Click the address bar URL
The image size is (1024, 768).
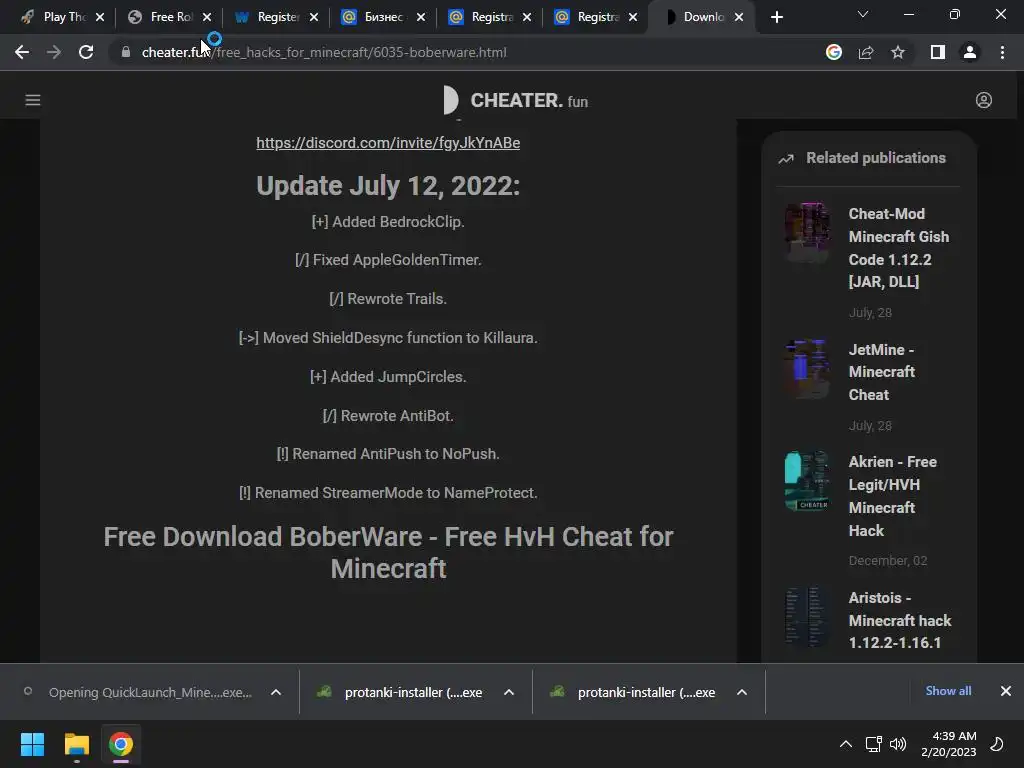tap(324, 52)
